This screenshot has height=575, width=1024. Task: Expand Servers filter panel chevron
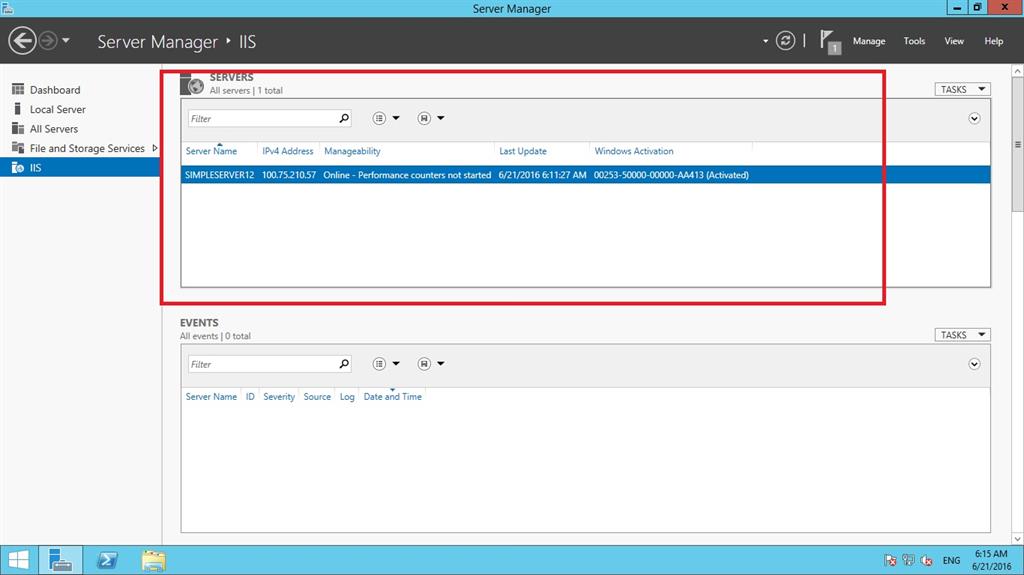(x=974, y=118)
